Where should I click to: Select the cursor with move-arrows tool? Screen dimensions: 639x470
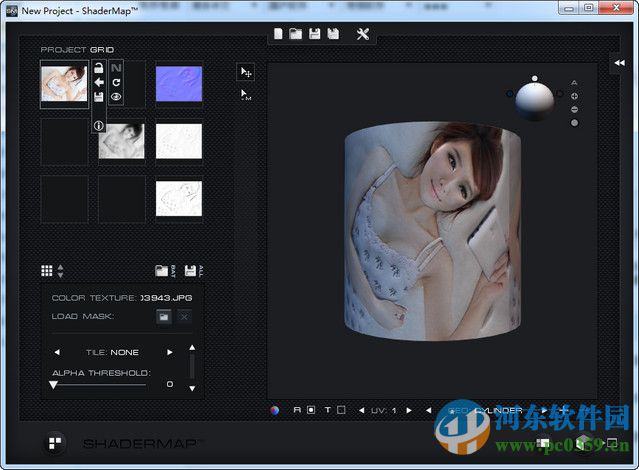[246, 72]
